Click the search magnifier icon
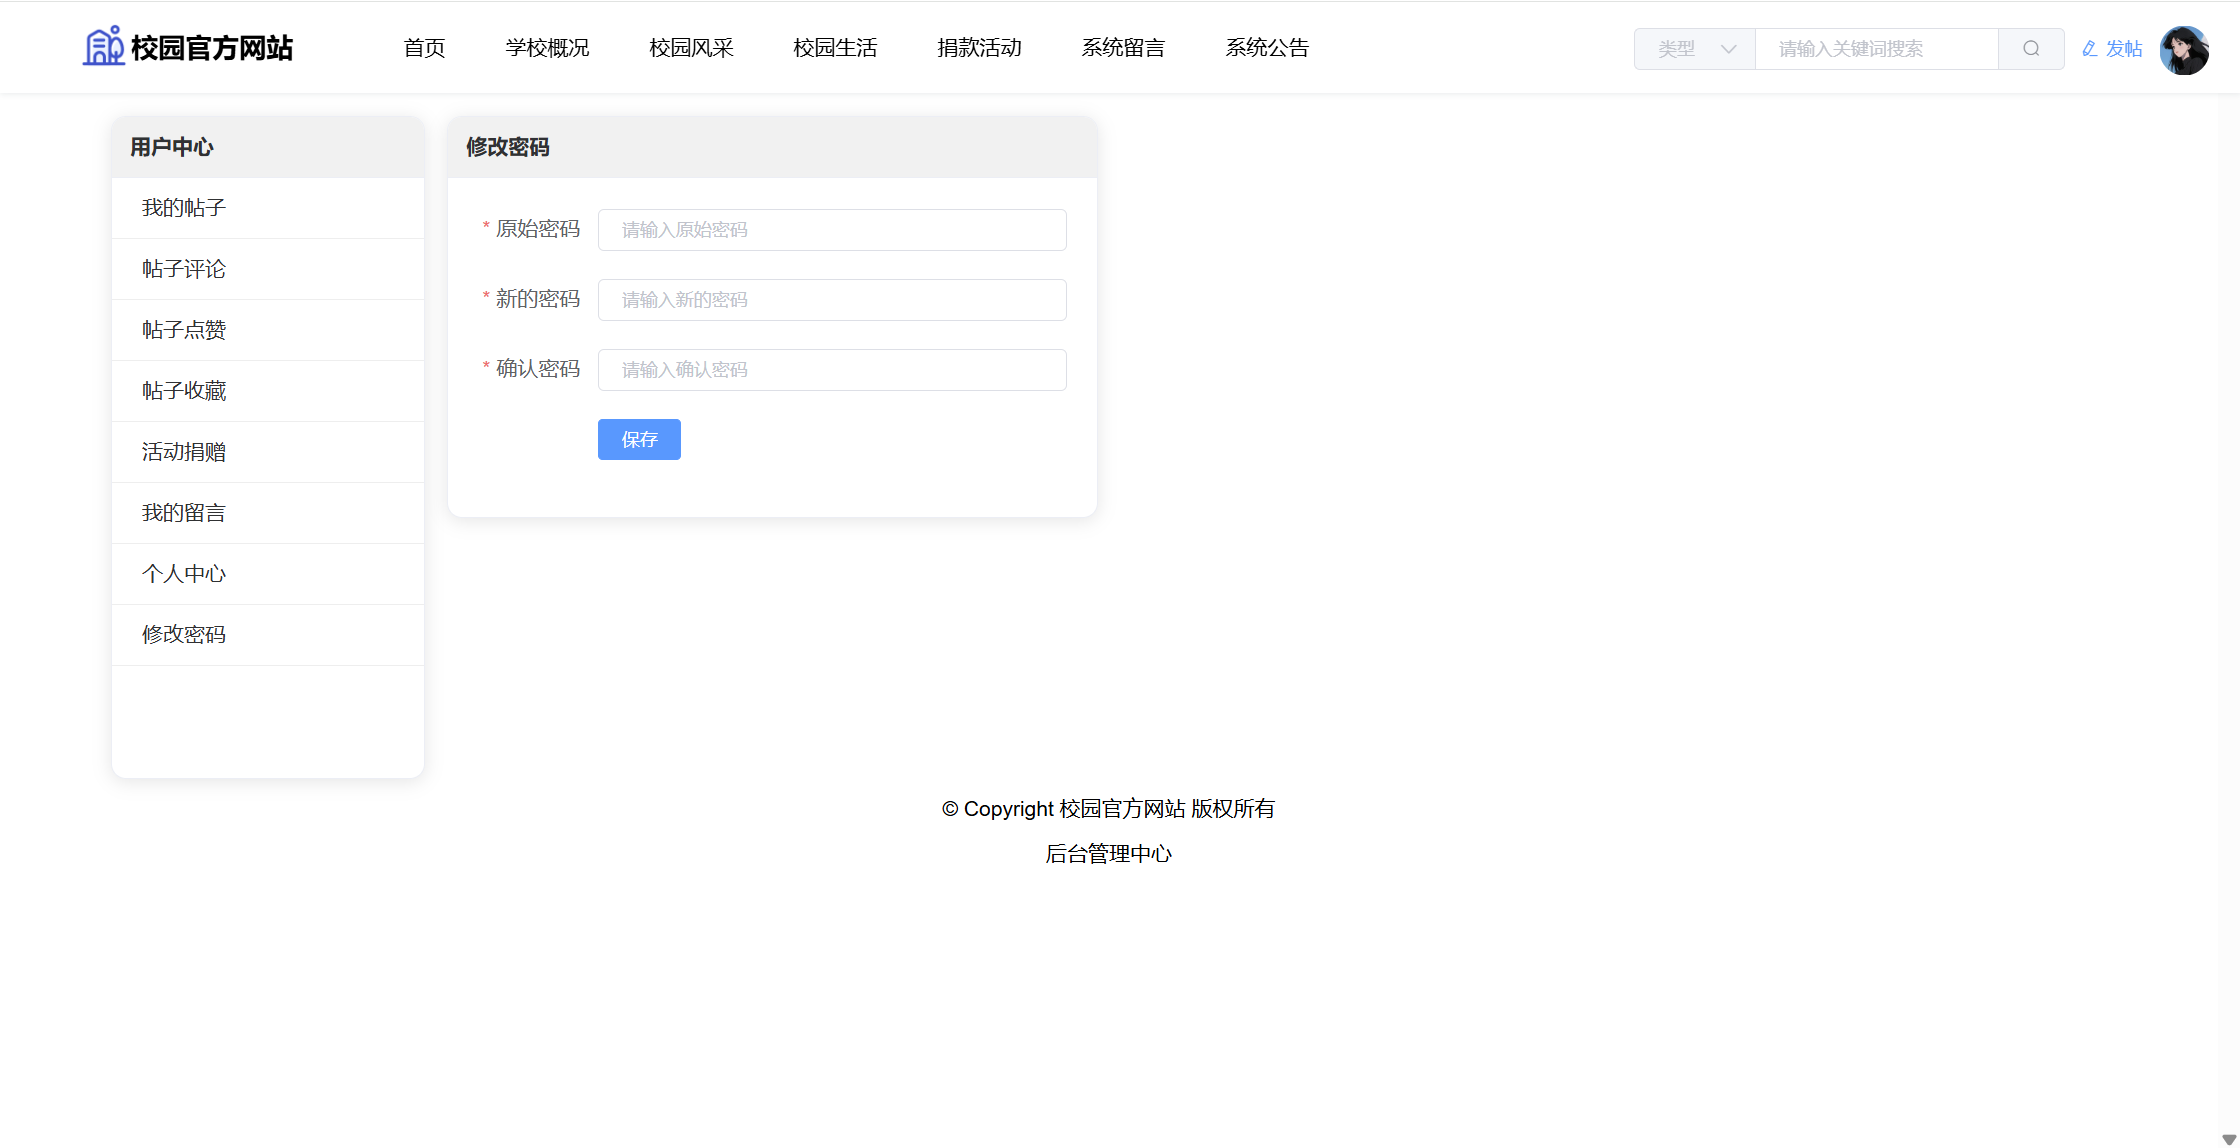 (x=2030, y=49)
